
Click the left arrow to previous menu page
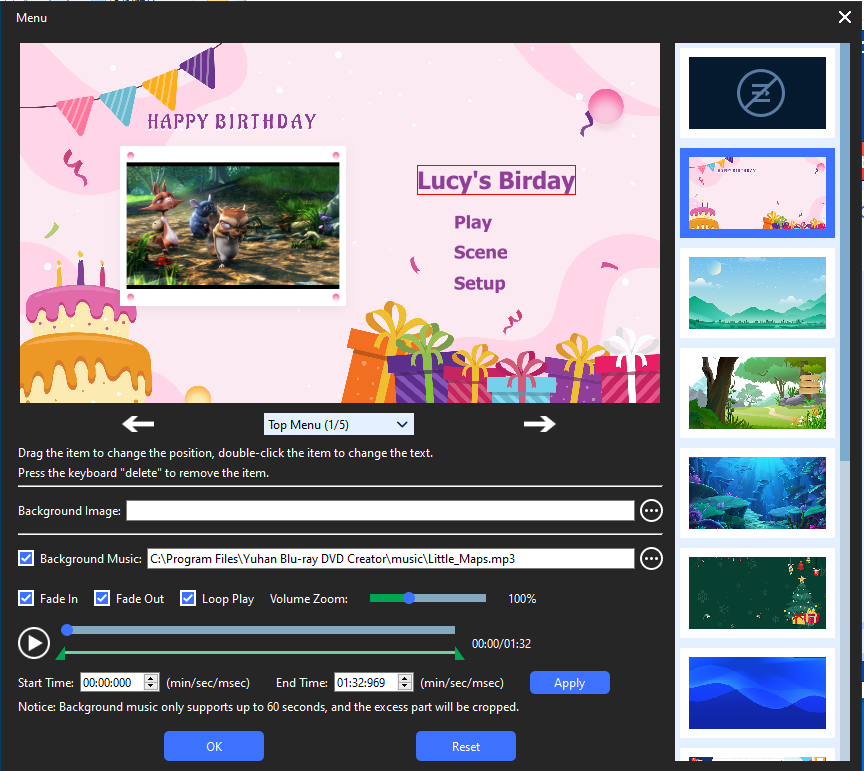click(x=138, y=424)
